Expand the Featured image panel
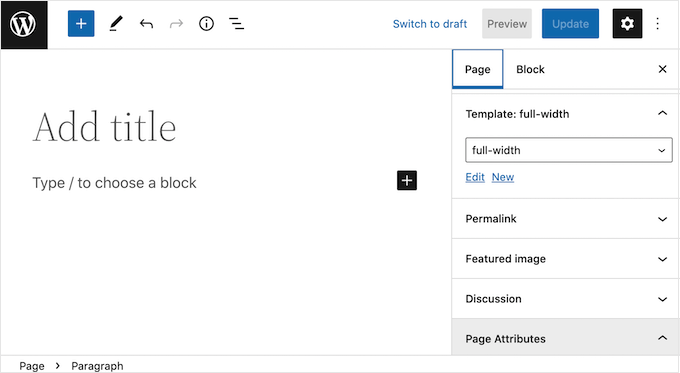680x373 pixels. [566, 259]
